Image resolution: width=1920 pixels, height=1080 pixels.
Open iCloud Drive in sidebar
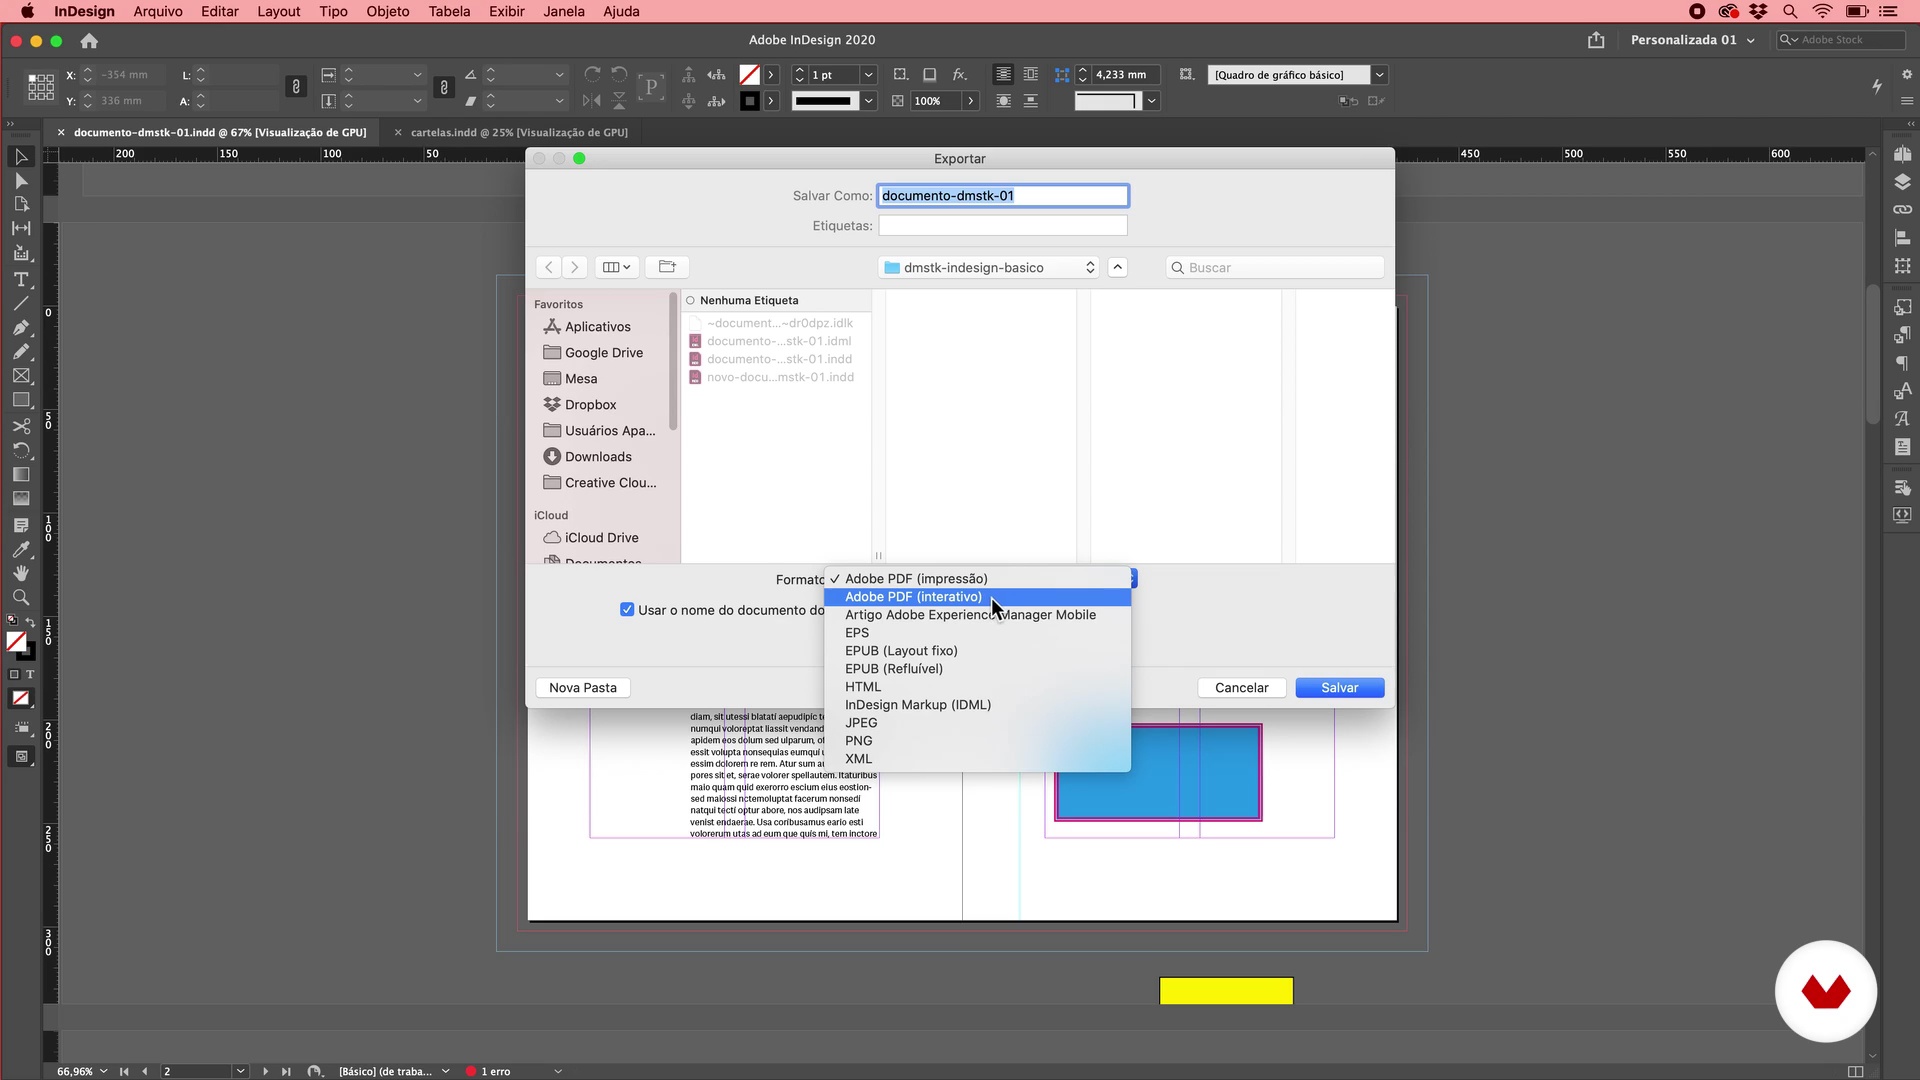click(x=601, y=538)
